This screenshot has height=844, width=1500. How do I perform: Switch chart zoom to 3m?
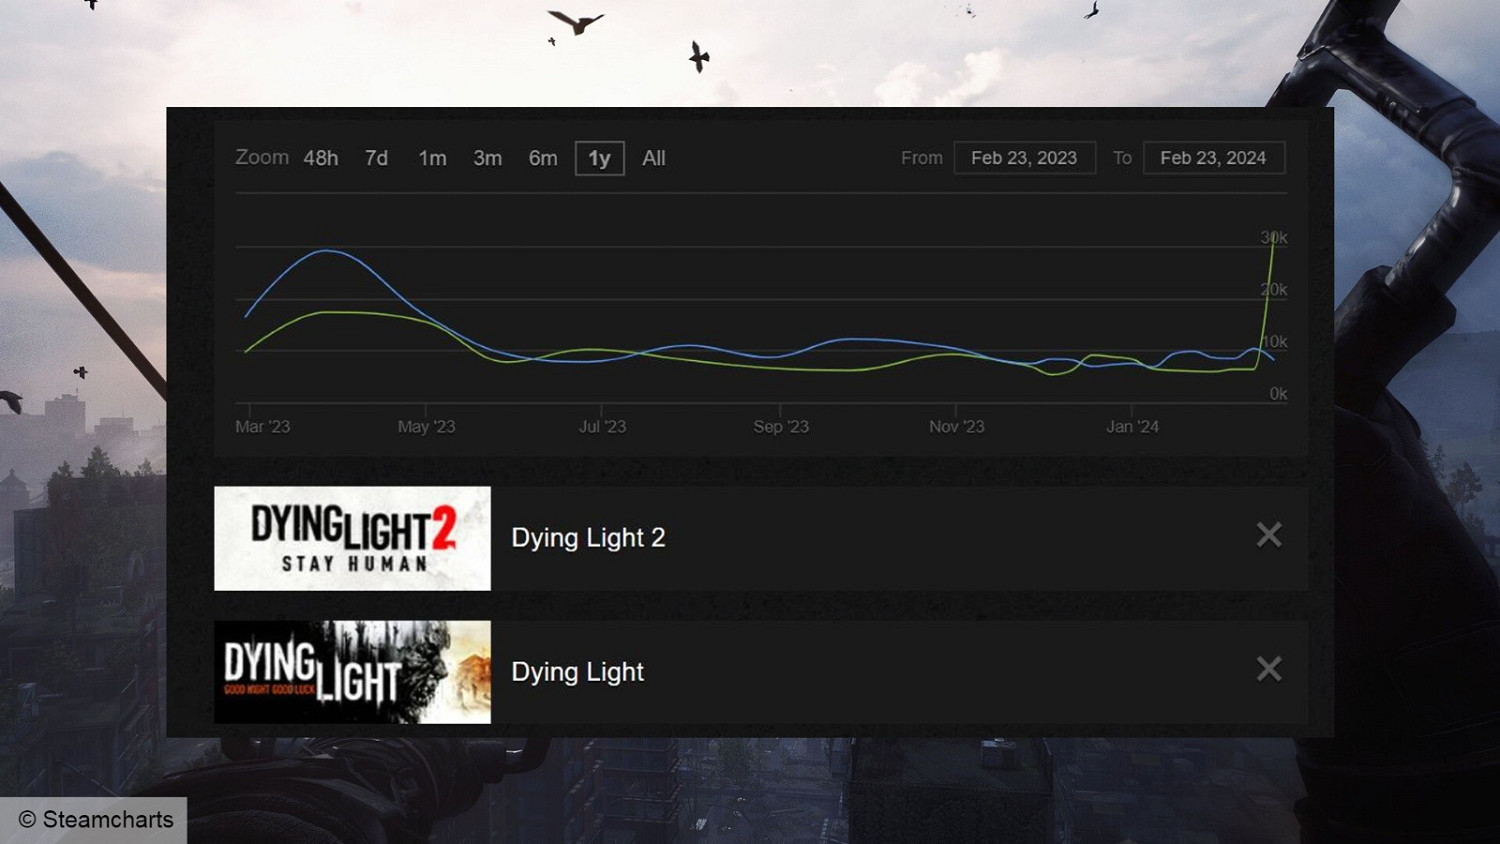click(487, 158)
